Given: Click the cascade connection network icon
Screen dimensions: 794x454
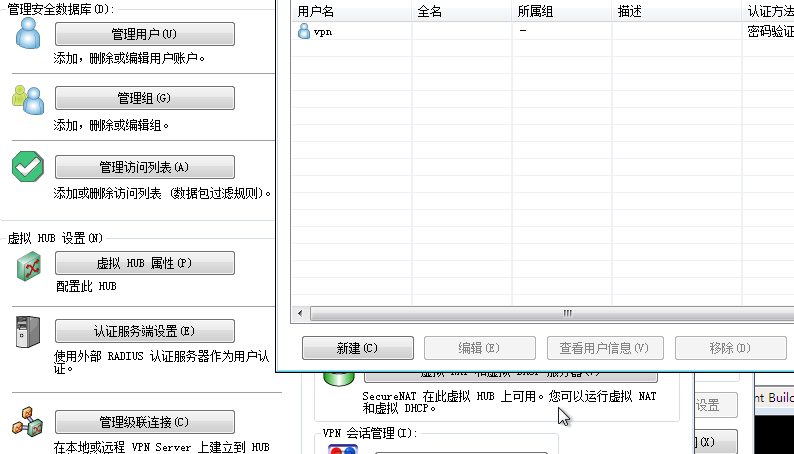Looking at the screenshot, I should (28, 422).
